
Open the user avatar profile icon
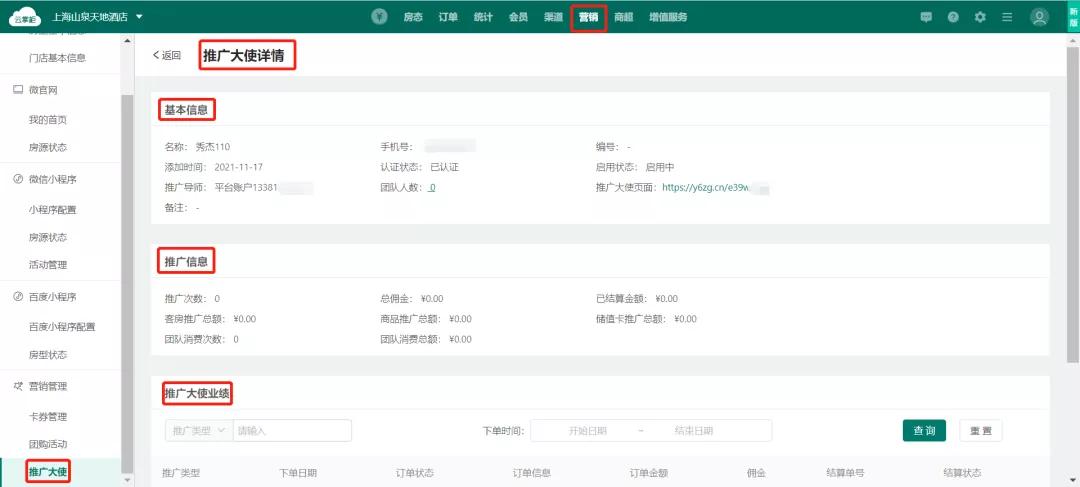tap(1039, 17)
